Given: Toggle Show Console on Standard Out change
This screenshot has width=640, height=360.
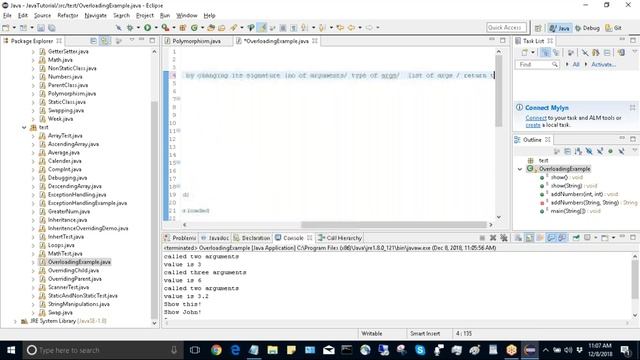Looking at the screenshot, I should click(x=551, y=238).
